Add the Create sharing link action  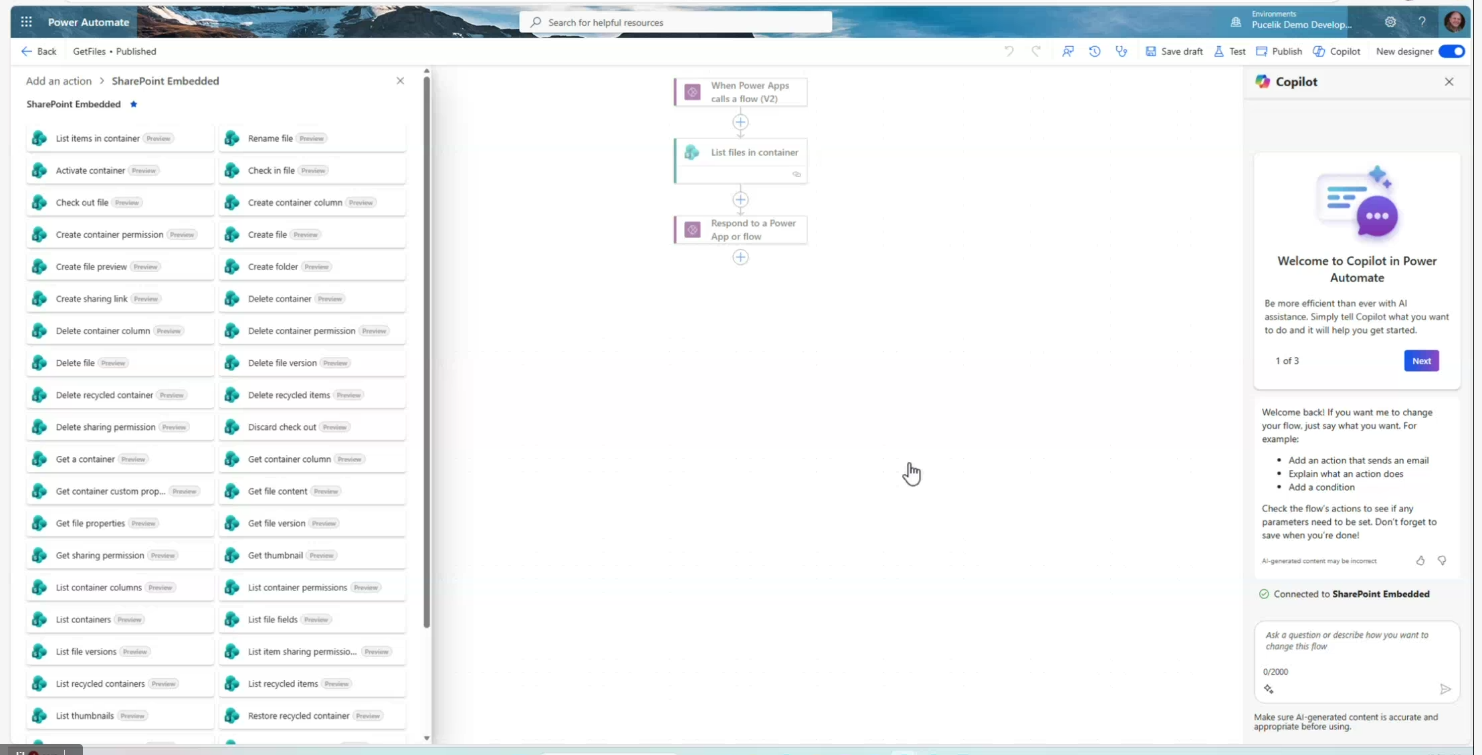pos(120,299)
